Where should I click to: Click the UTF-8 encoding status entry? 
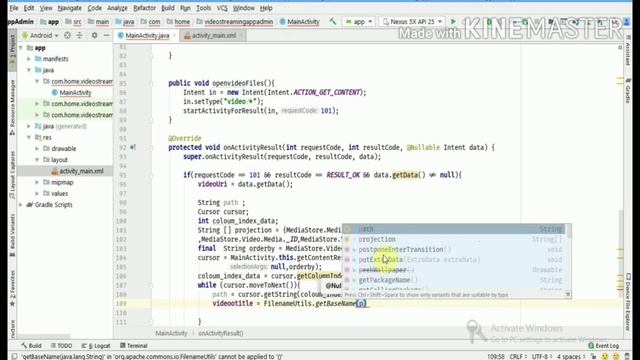pos(542,356)
